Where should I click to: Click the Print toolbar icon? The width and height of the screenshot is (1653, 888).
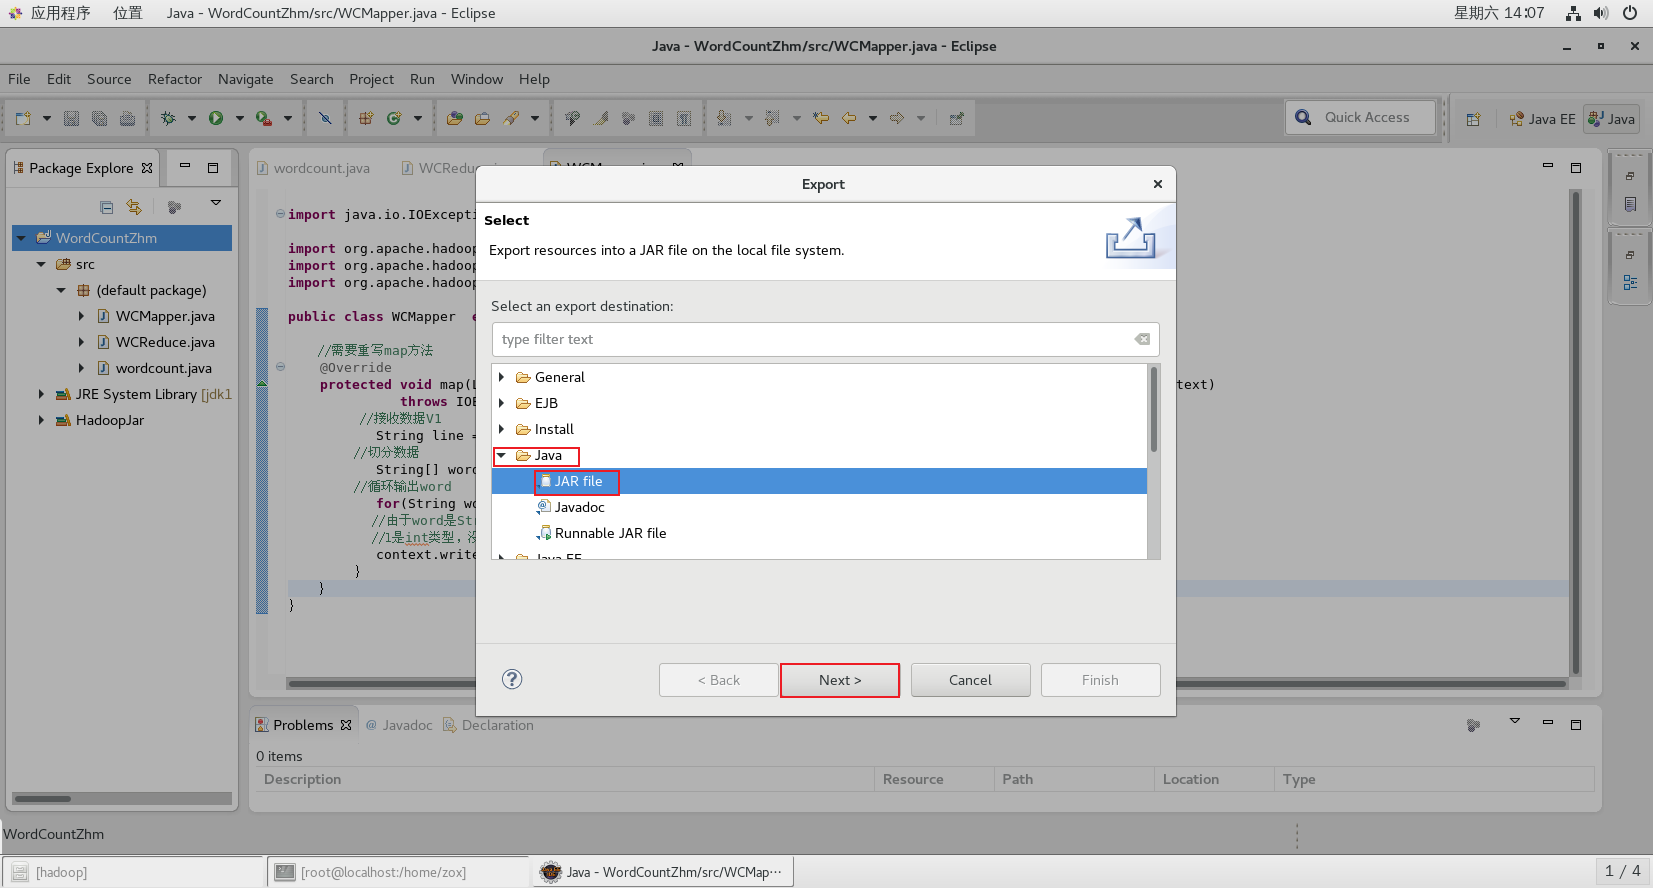[x=127, y=118]
